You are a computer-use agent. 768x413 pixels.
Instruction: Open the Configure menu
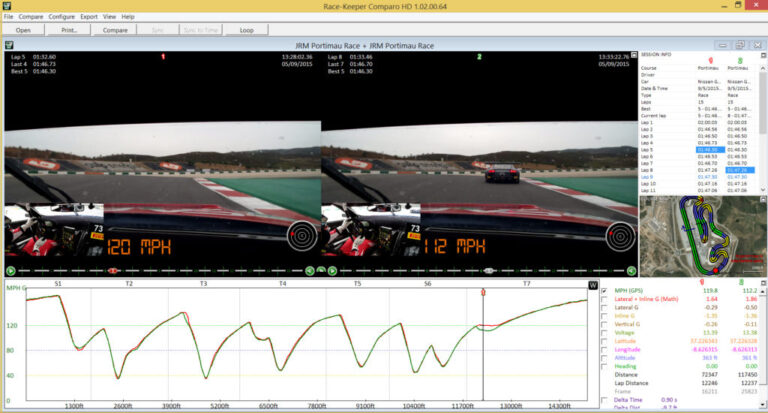(x=61, y=17)
